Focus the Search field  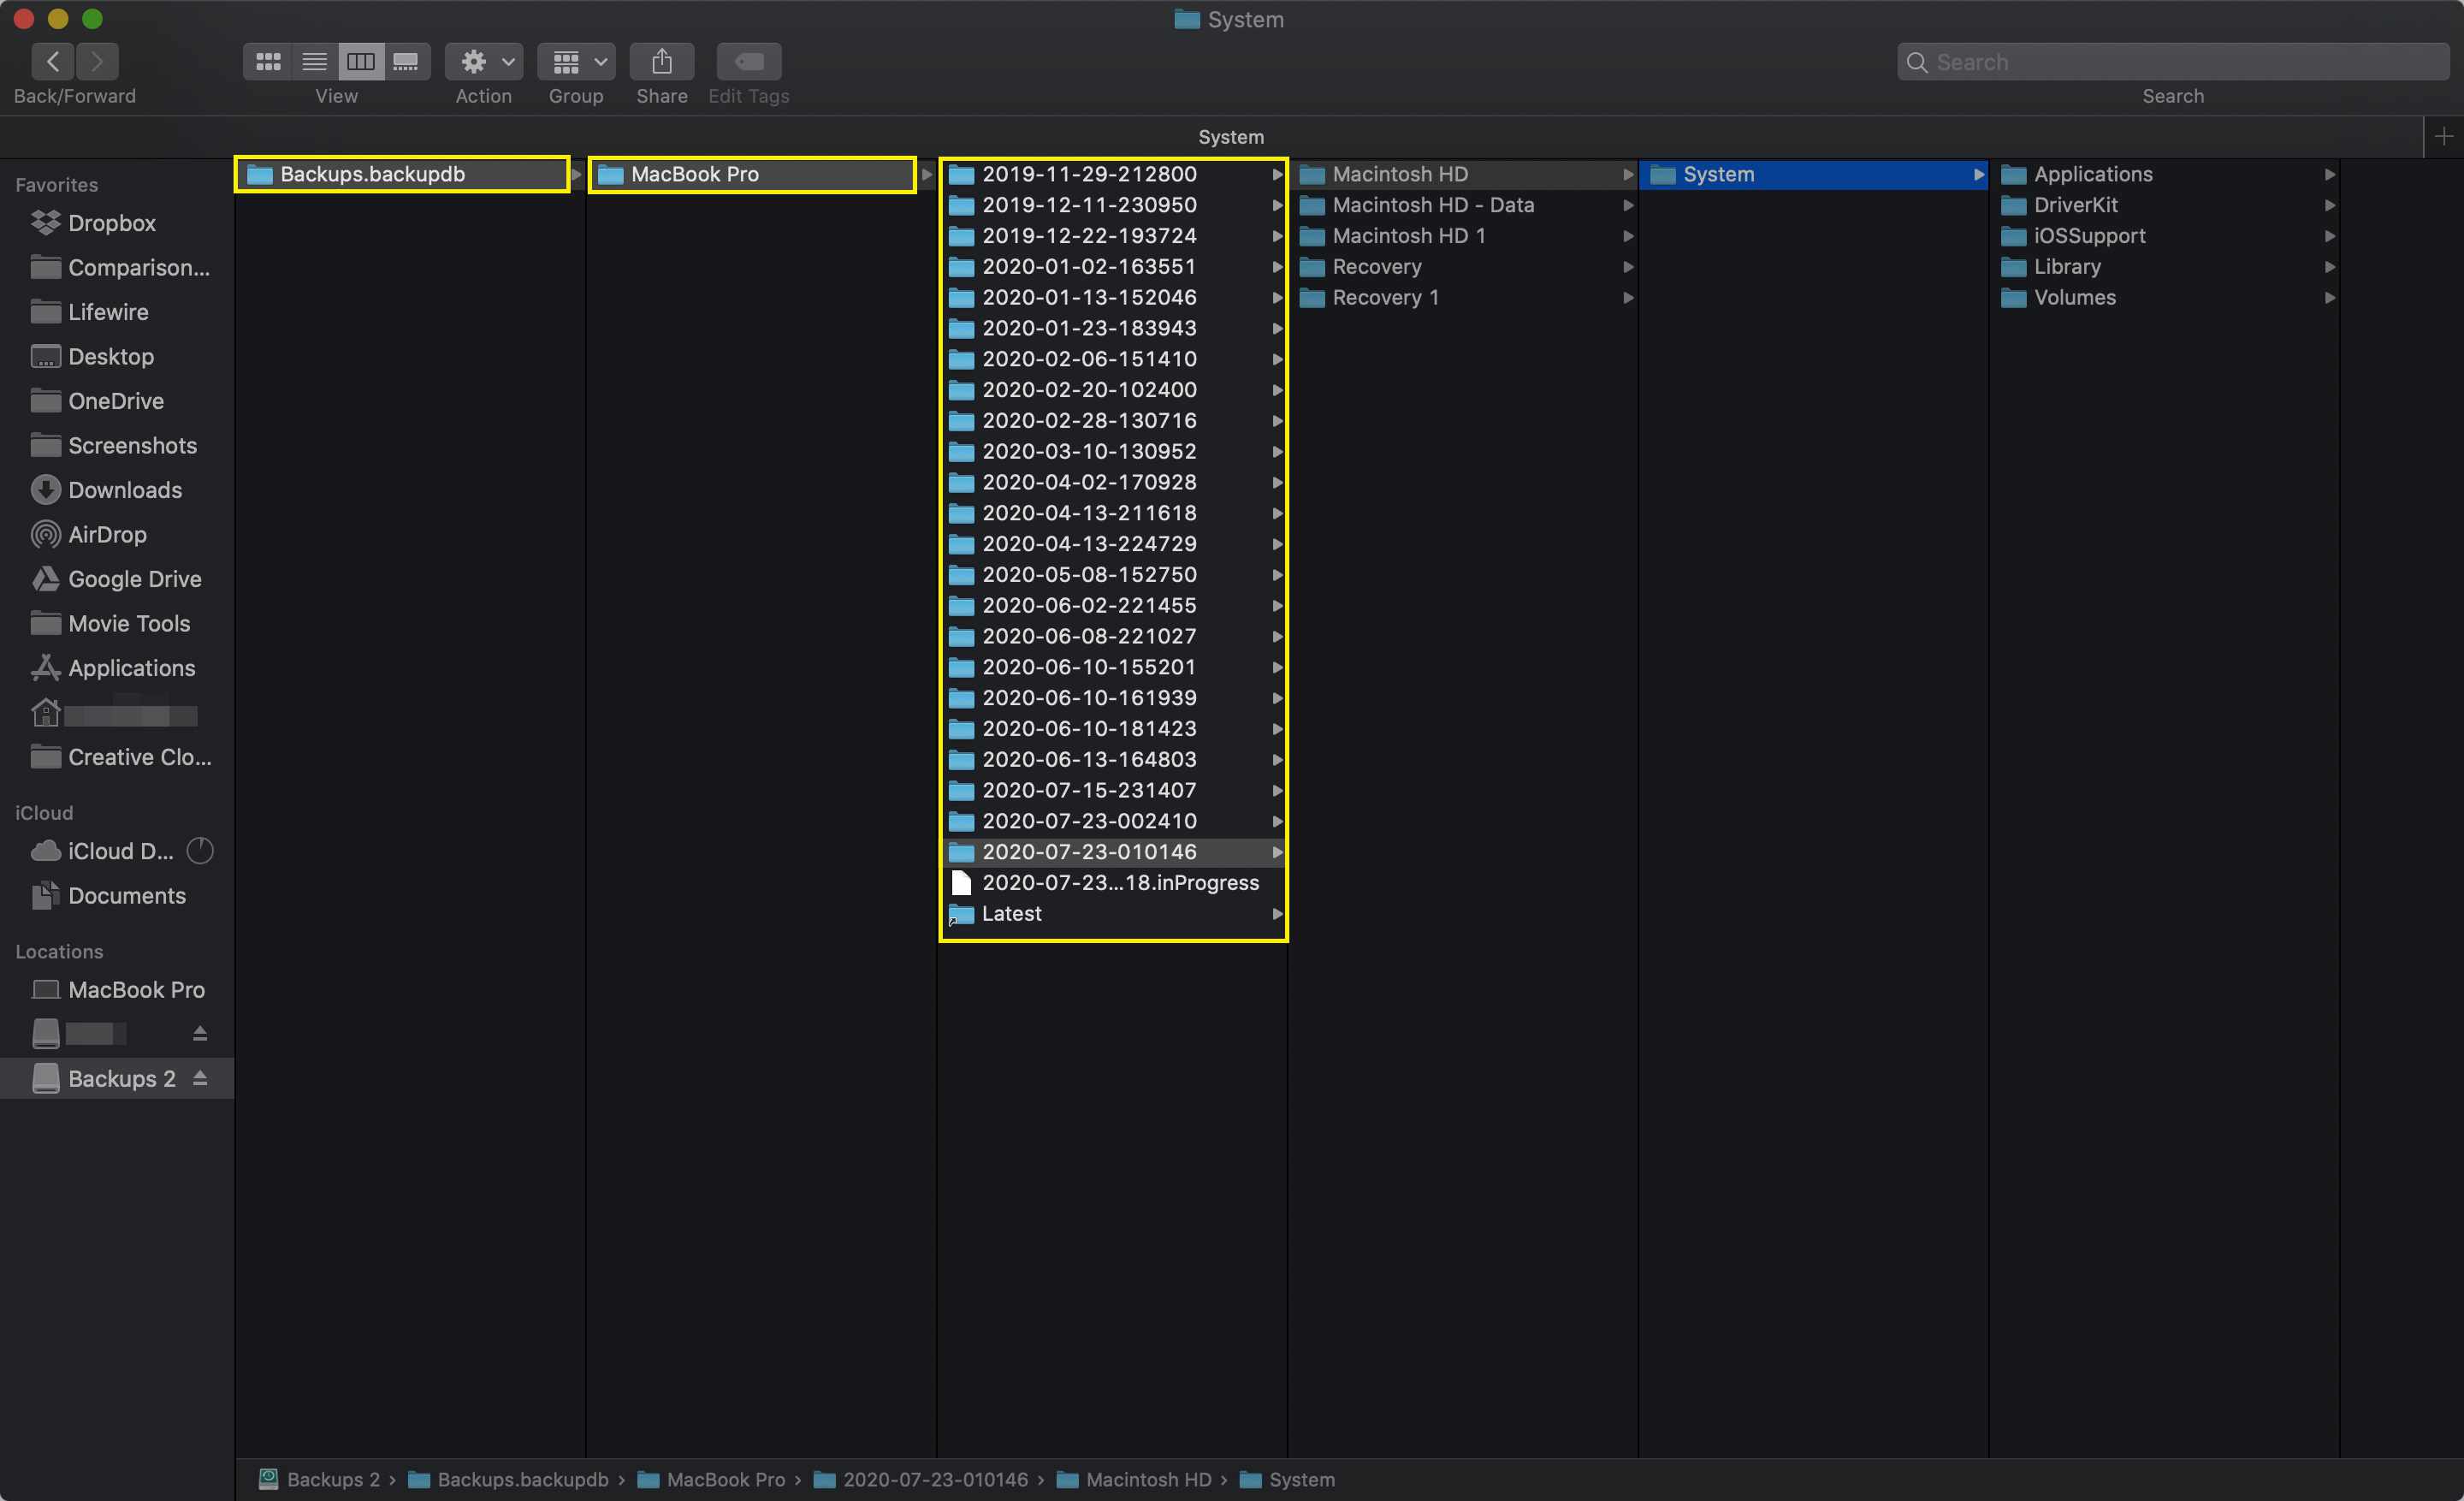2173,62
